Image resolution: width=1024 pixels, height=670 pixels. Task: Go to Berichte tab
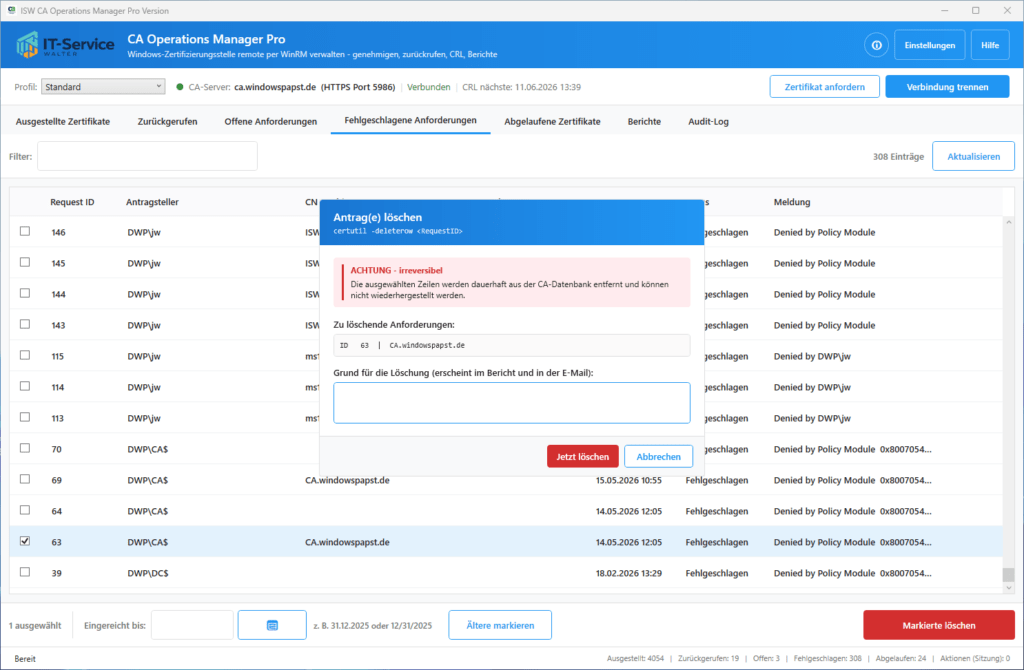click(x=644, y=121)
